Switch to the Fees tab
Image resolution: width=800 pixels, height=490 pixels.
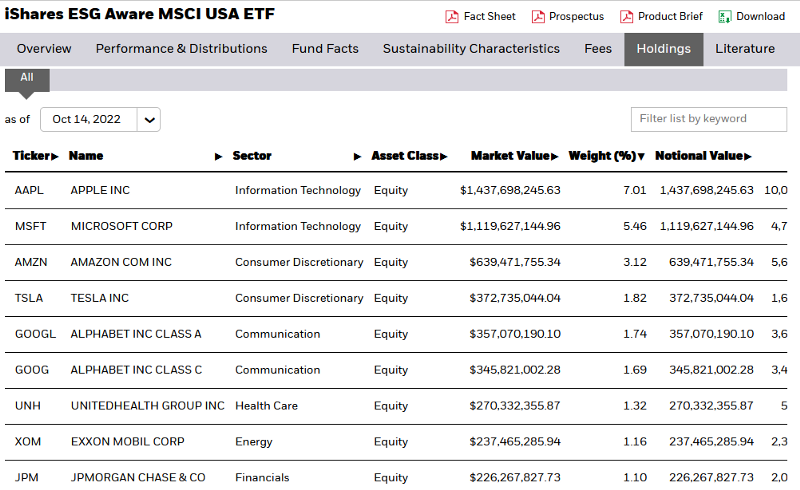(597, 49)
